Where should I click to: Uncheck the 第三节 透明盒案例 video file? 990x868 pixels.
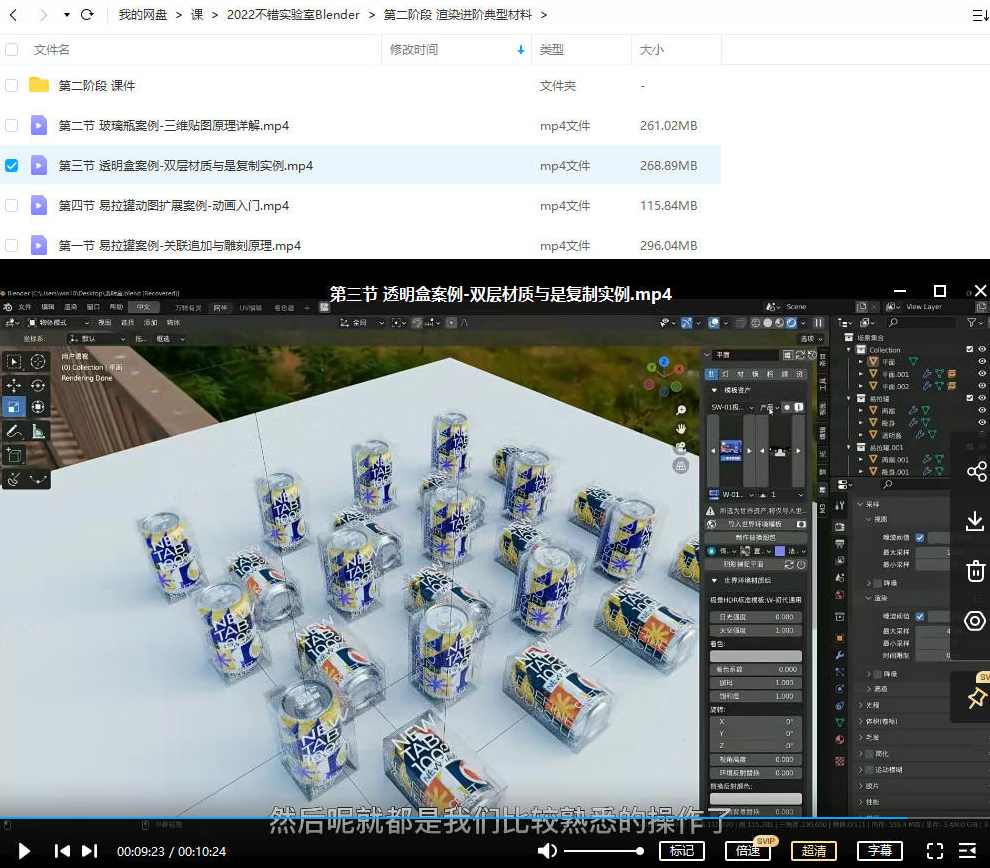[11, 165]
